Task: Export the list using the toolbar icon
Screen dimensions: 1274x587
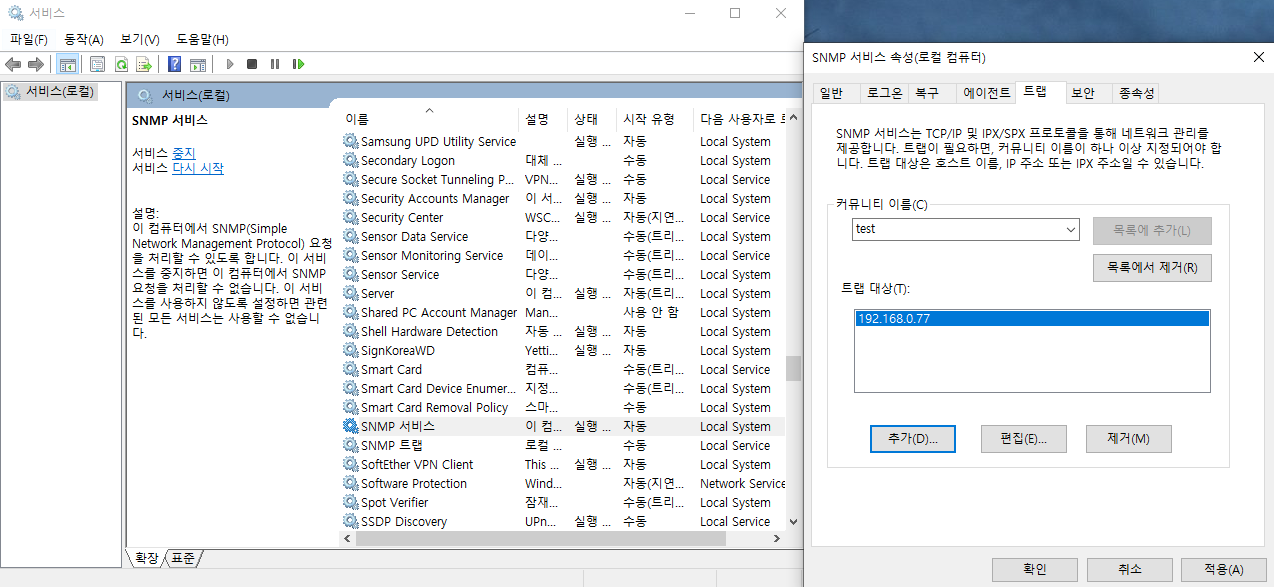Action: point(144,64)
